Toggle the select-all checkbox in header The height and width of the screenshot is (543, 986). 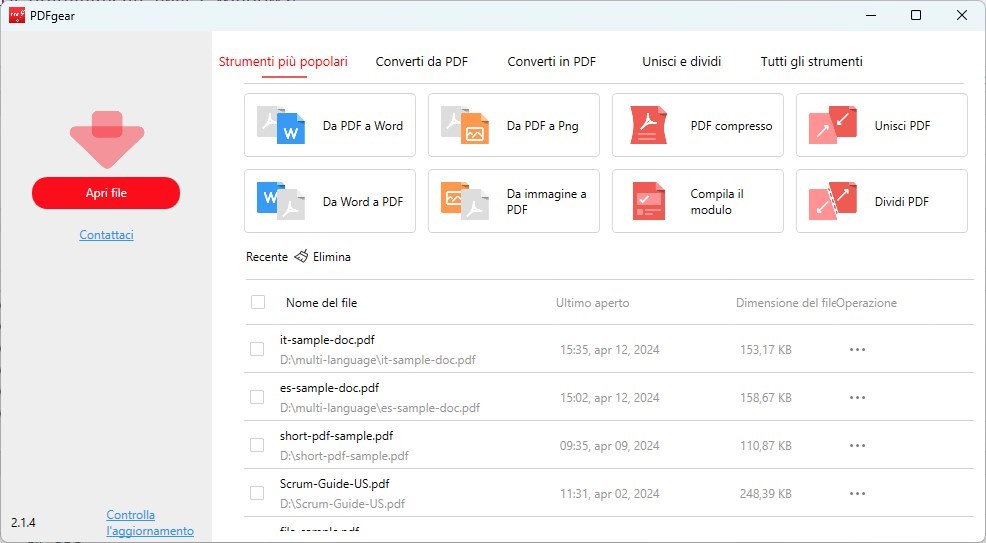(258, 302)
